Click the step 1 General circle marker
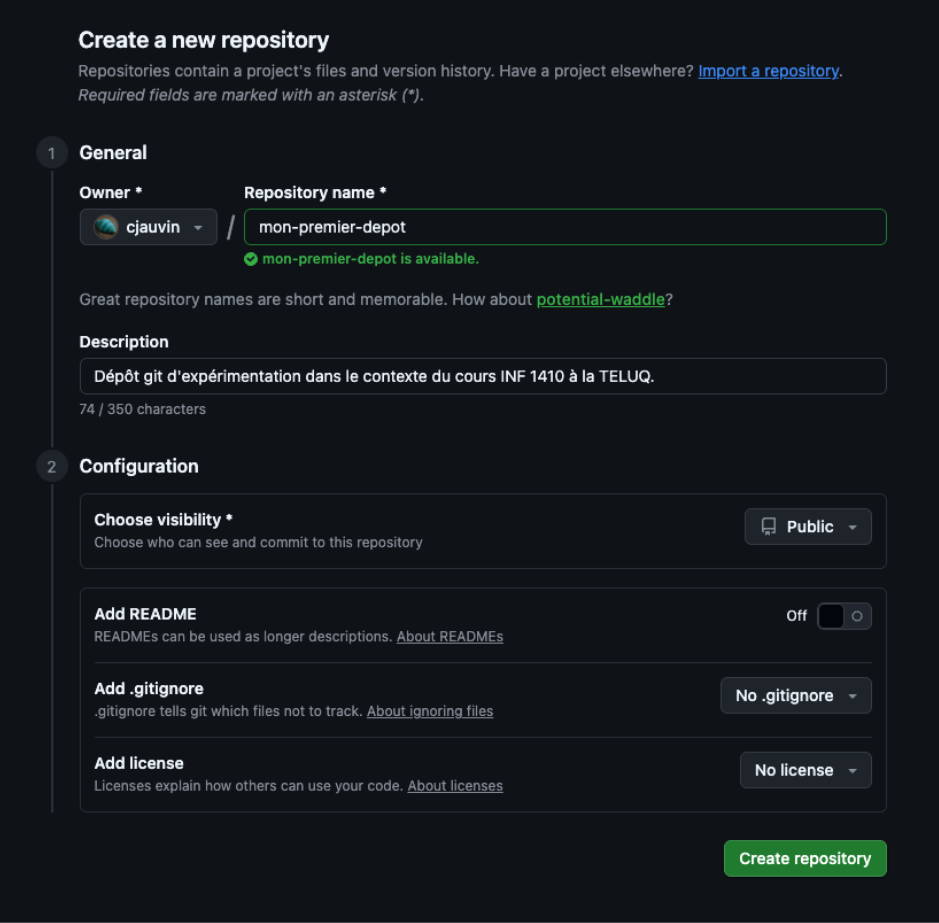 (51, 153)
